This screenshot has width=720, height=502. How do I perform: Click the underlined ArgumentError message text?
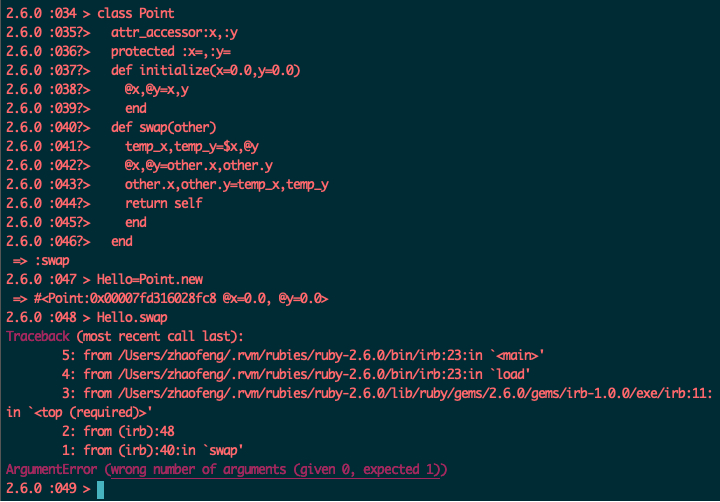click(x=276, y=470)
